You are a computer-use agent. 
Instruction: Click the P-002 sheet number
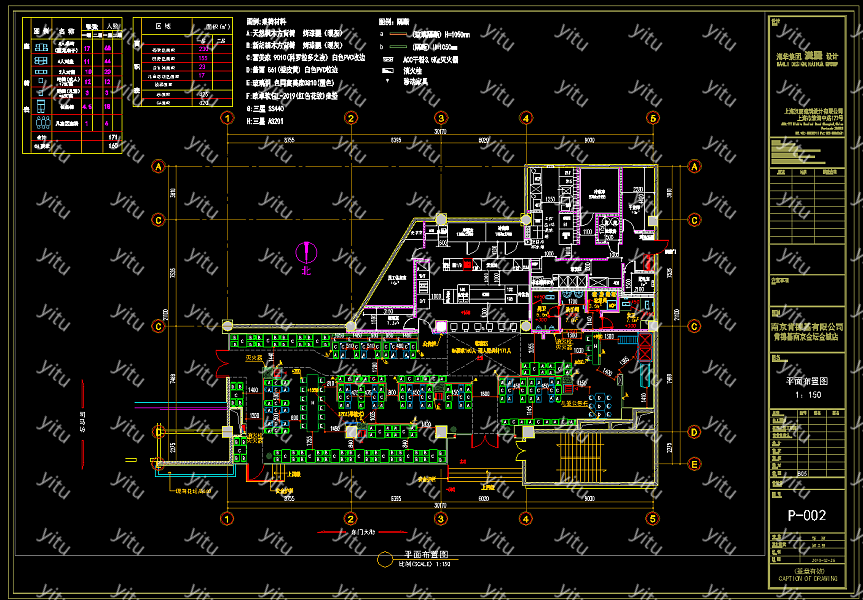pos(807,516)
